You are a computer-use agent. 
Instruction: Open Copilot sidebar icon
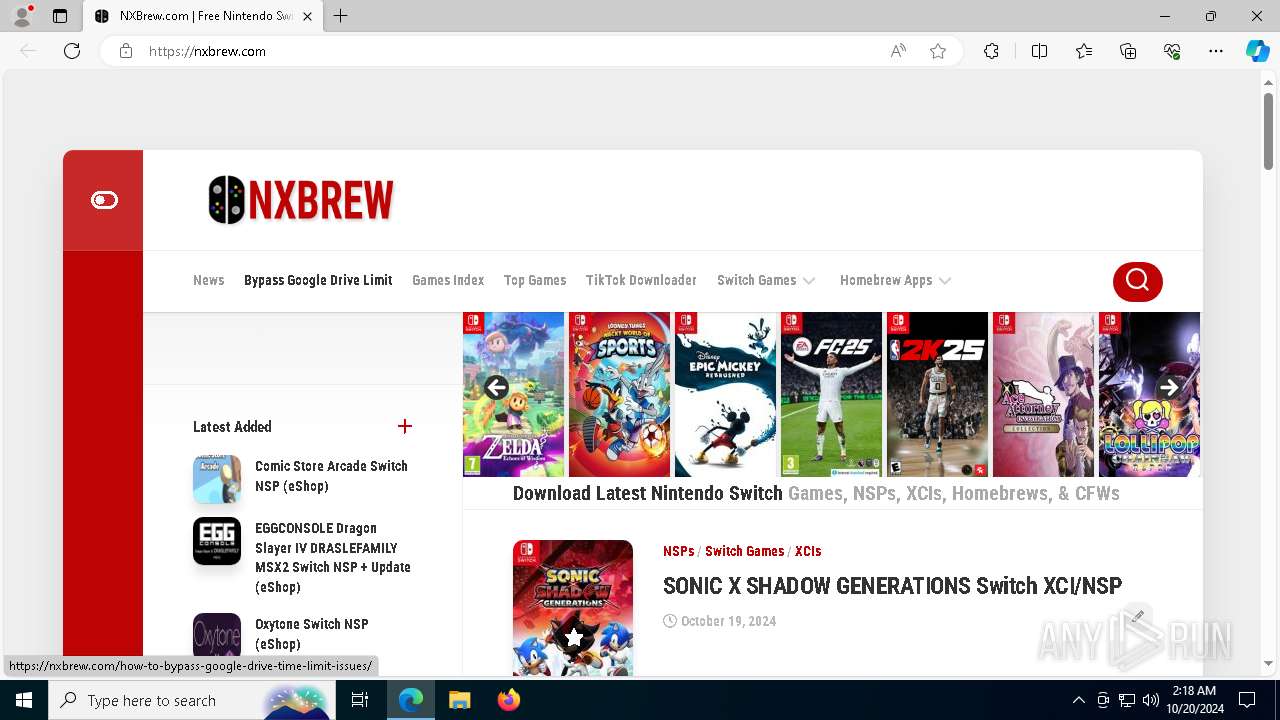coord(1257,51)
